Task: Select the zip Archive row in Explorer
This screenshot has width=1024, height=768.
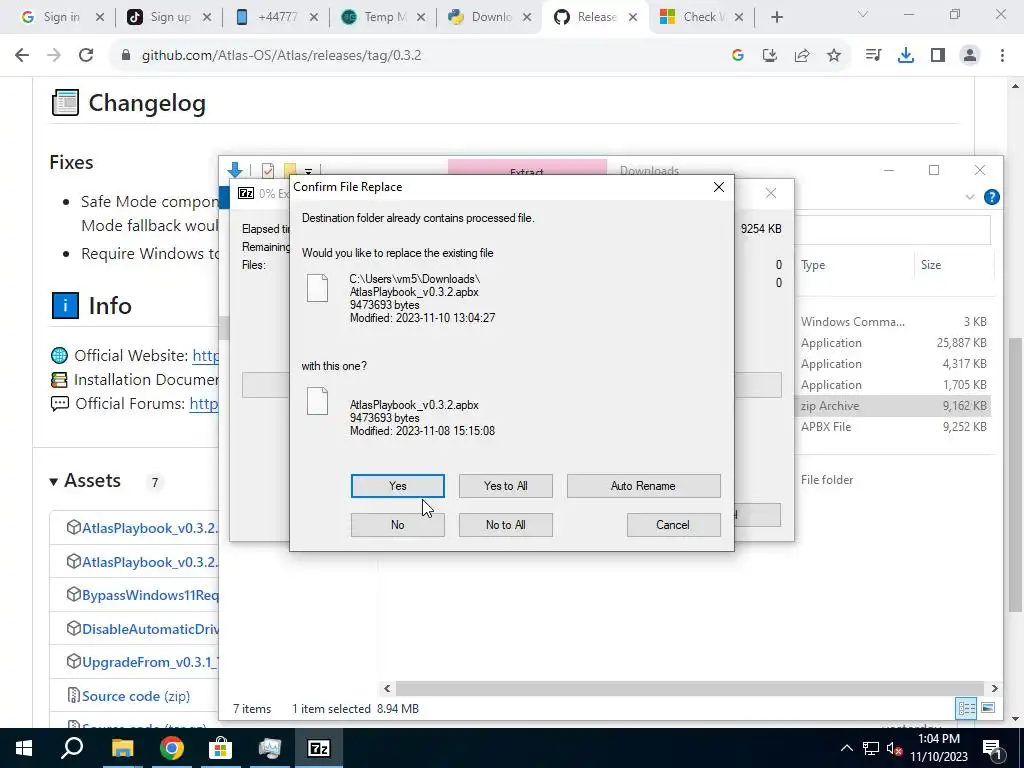Action: [893, 406]
